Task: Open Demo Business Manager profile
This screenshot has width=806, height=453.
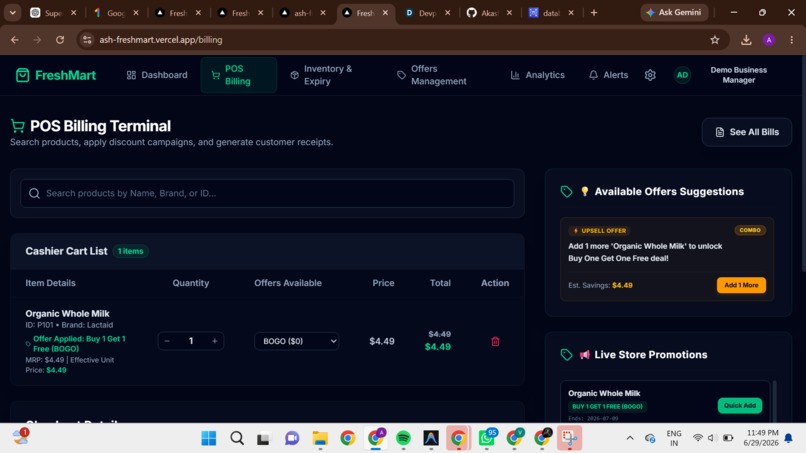Action: pyautogui.click(x=738, y=75)
